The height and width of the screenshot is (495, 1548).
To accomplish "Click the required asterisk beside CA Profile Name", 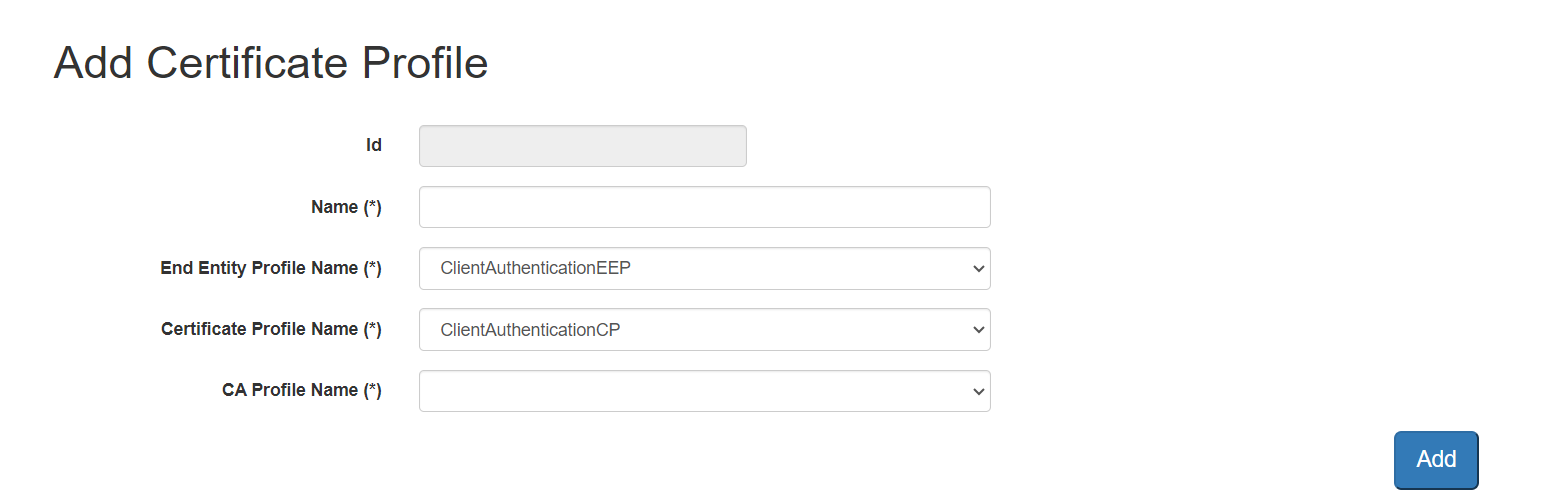I will coord(372,390).
